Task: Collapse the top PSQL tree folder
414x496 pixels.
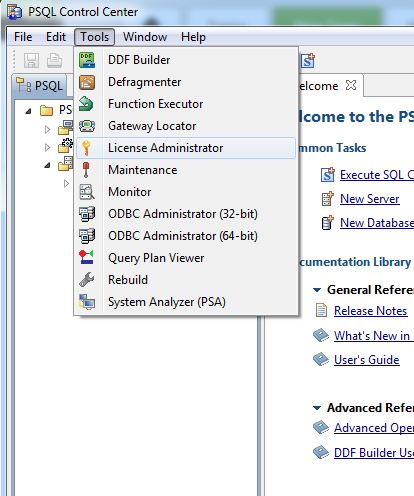Action: click(29, 111)
